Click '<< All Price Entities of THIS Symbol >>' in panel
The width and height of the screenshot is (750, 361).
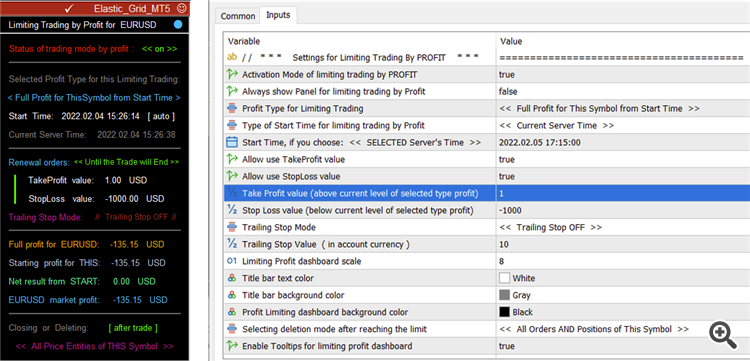pyautogui.click(x=94, y=346)
